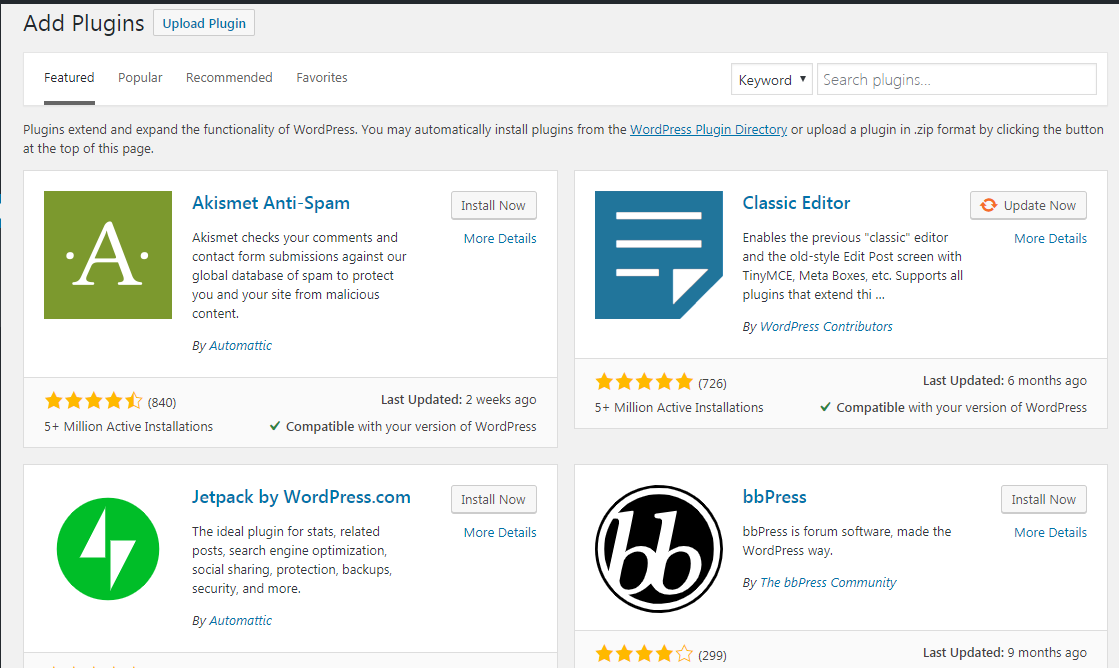Open the Classic Editor title link
Image resolution: width=1119 pixels, height=668 pixels.
coord(796,203)
